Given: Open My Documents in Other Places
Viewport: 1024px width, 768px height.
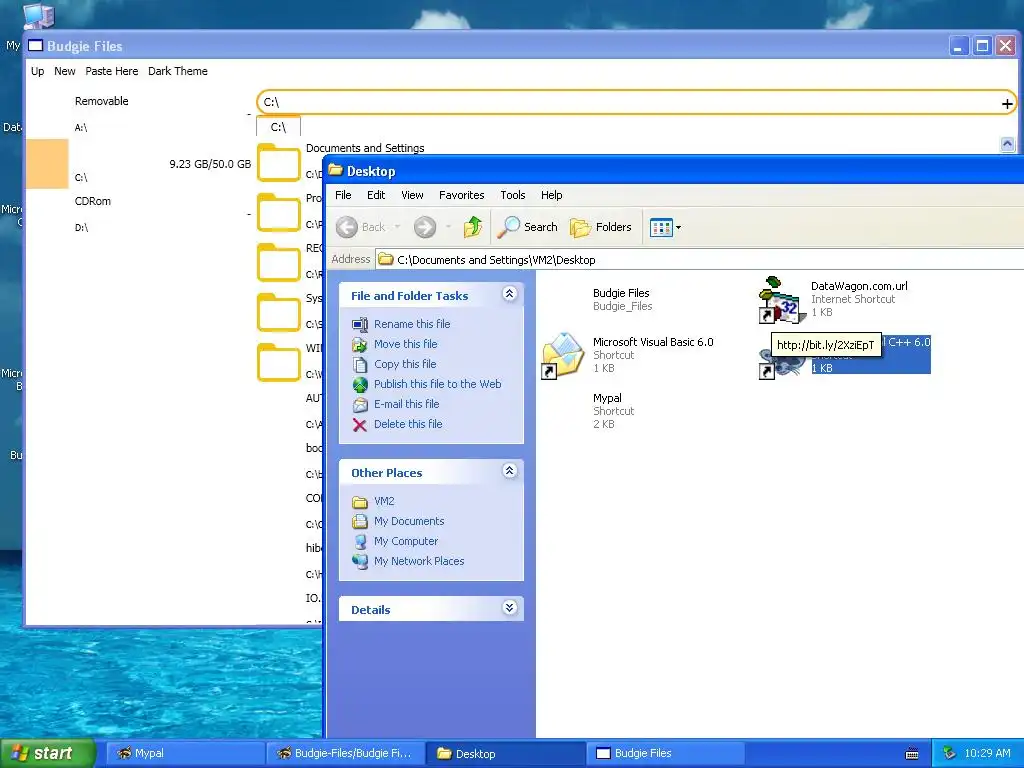Looking at the screenshot, I should tap(409, 521).
